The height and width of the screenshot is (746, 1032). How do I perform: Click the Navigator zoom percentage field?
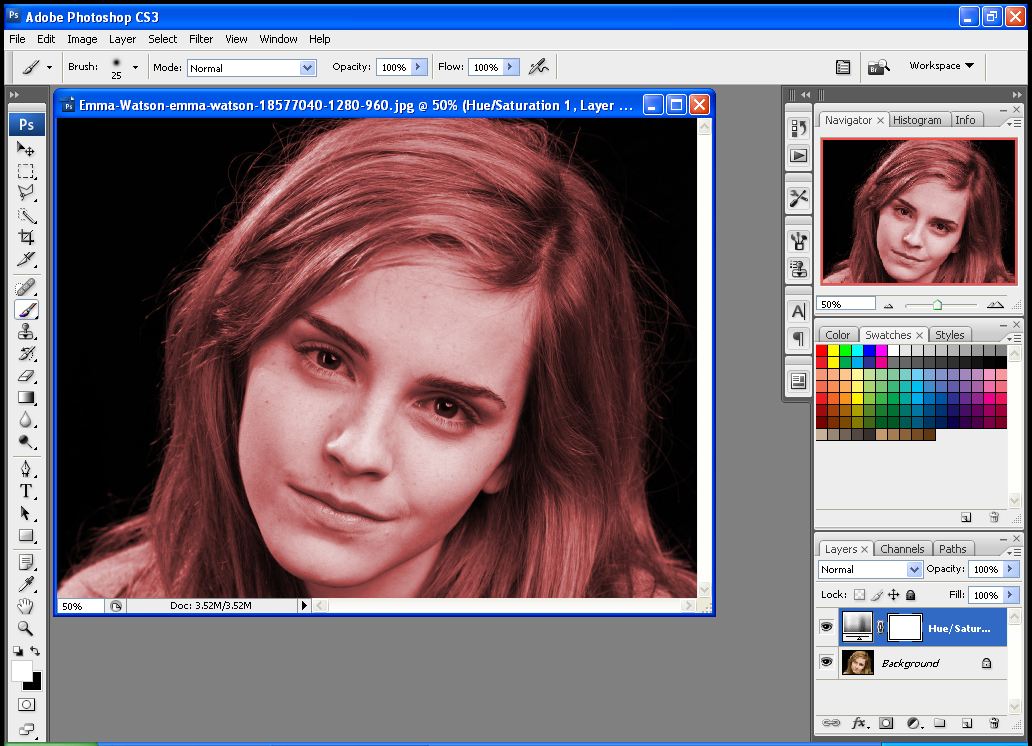point(846,304)
